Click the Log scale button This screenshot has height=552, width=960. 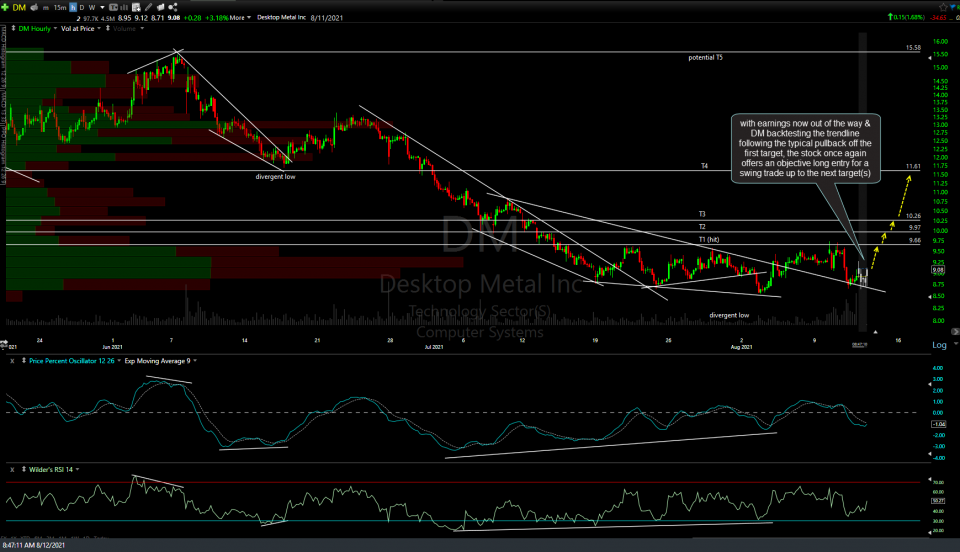pos(939,345)
